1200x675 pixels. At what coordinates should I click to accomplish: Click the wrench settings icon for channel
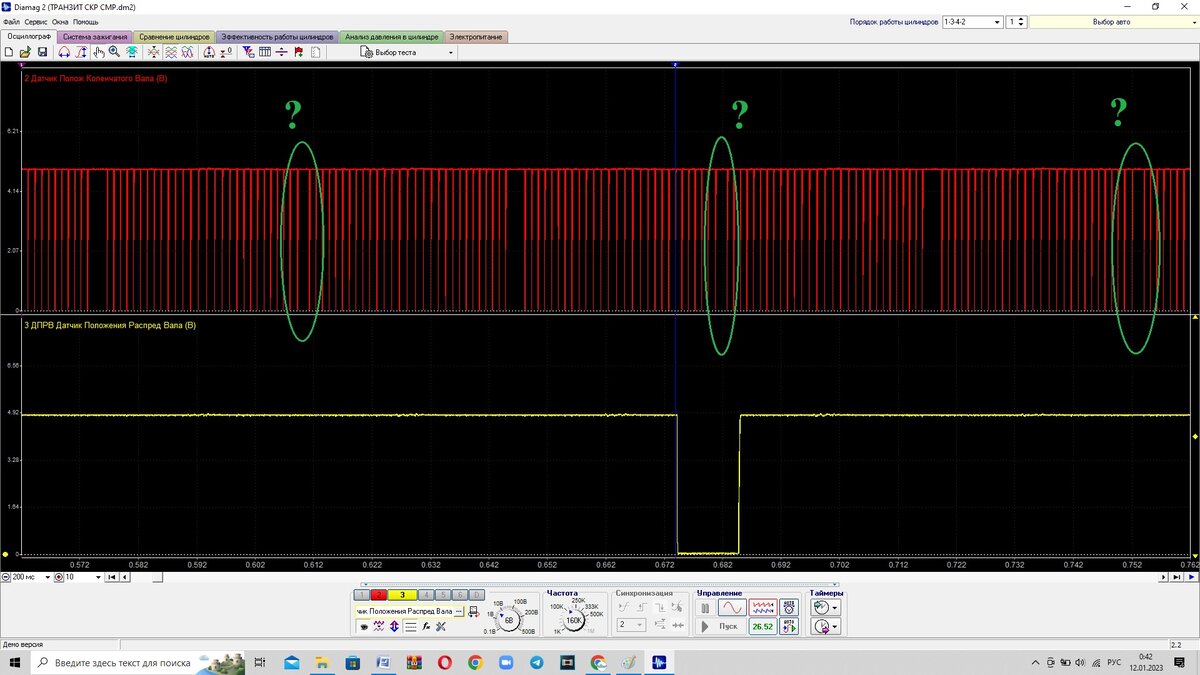point(440,626)
